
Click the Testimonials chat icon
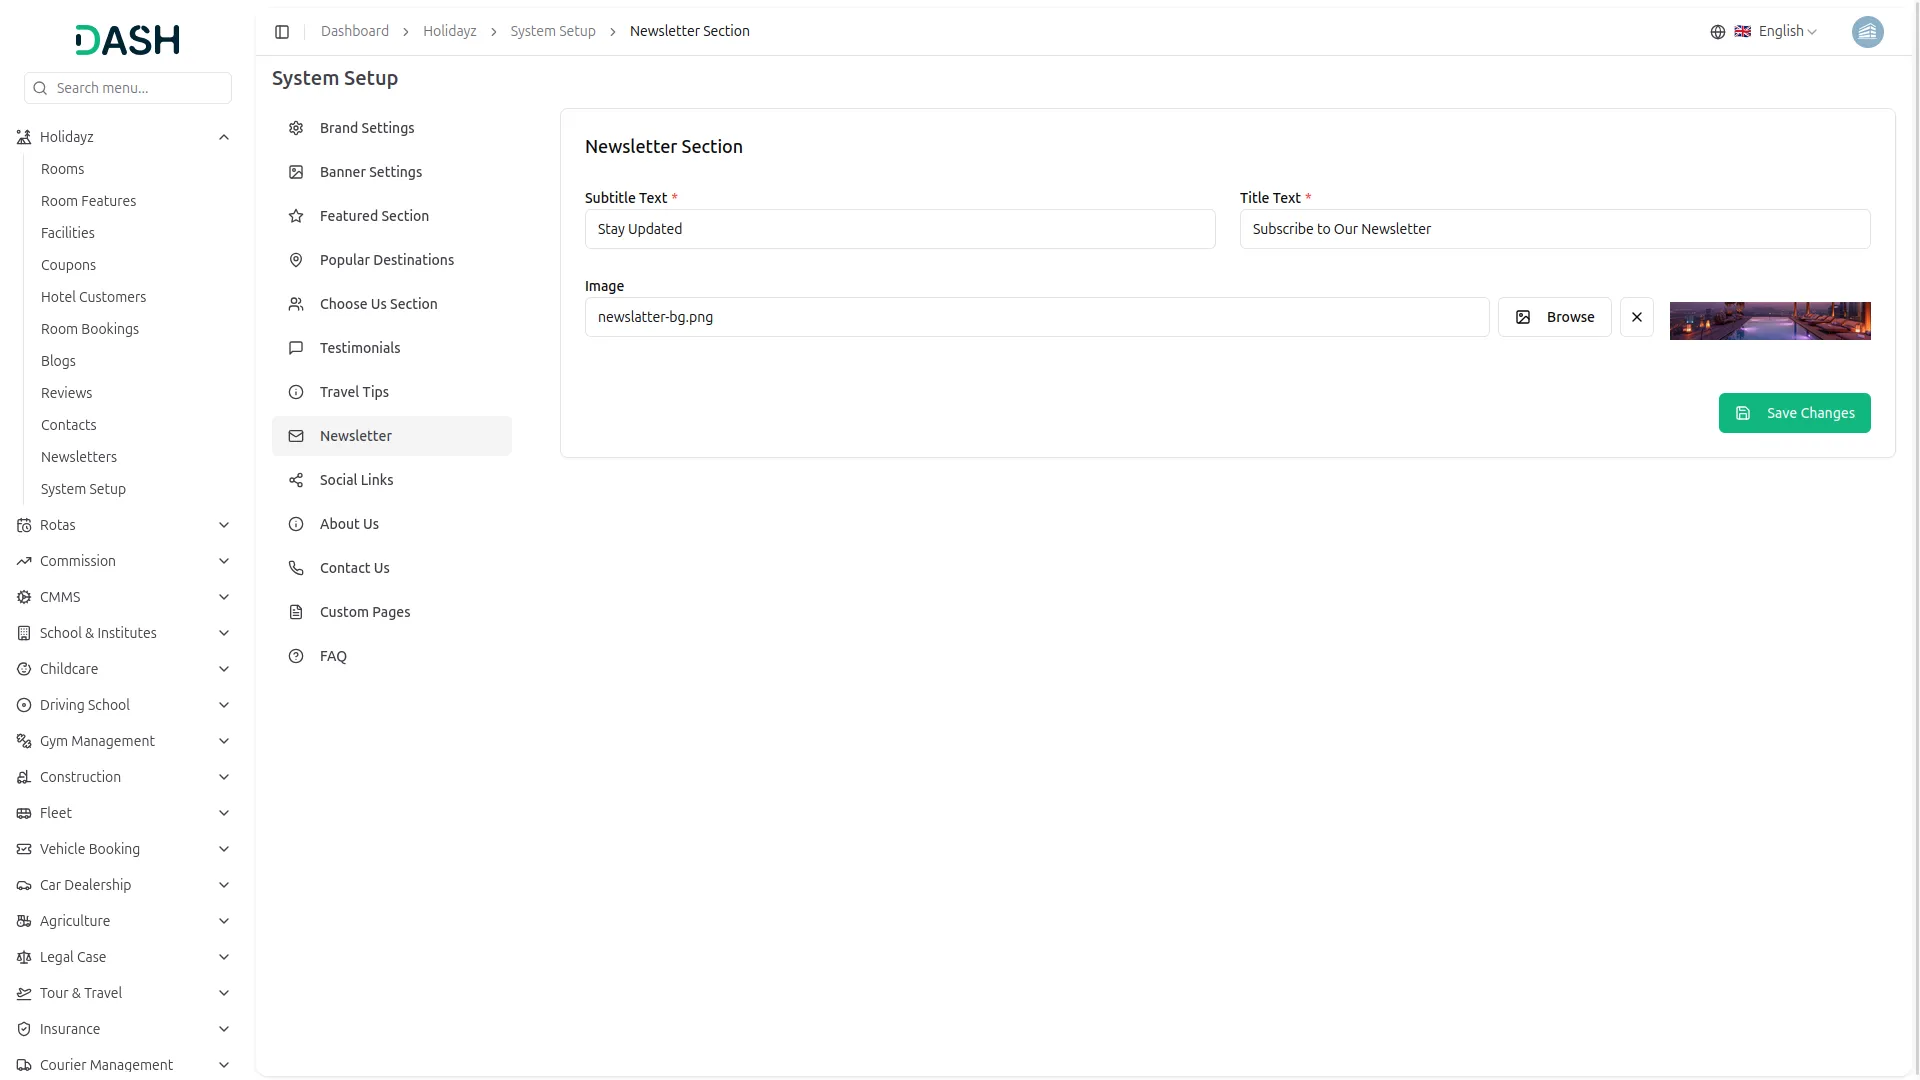click(296, 348)
